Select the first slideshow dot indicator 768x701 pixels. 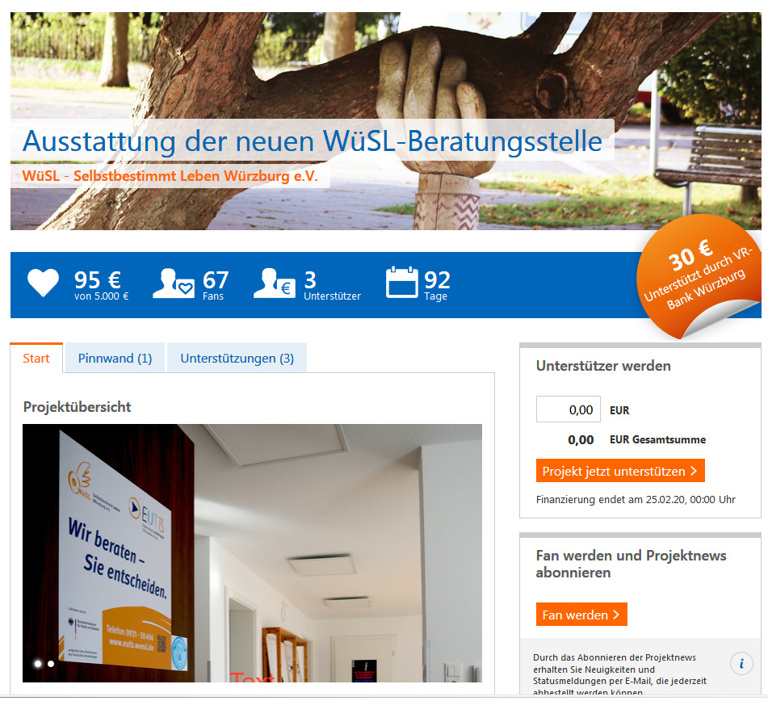point(38,663)
